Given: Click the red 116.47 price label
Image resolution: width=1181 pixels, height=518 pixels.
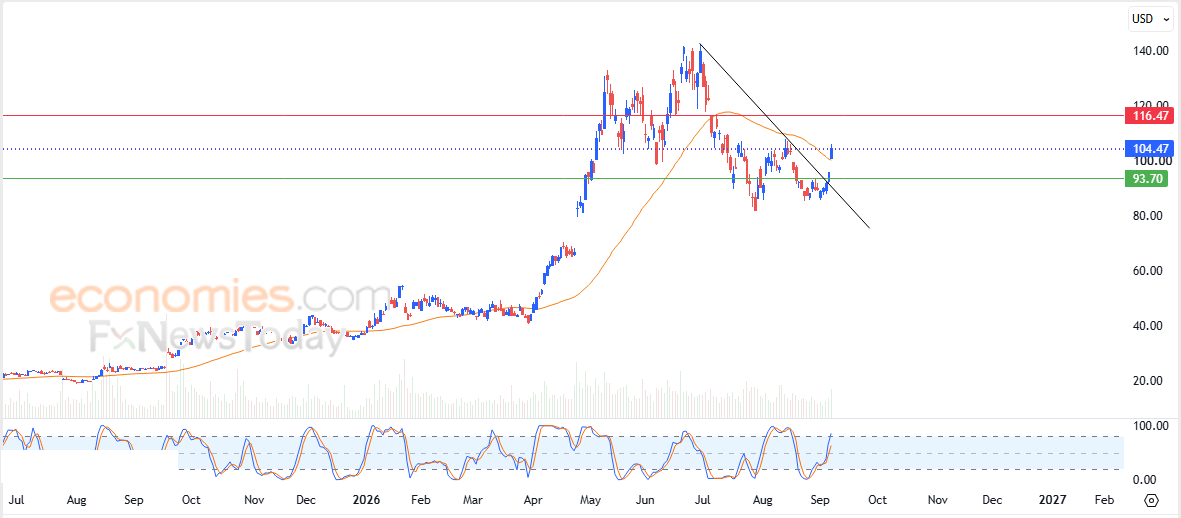Looking at the screenshot, I should click(1149, 116).
